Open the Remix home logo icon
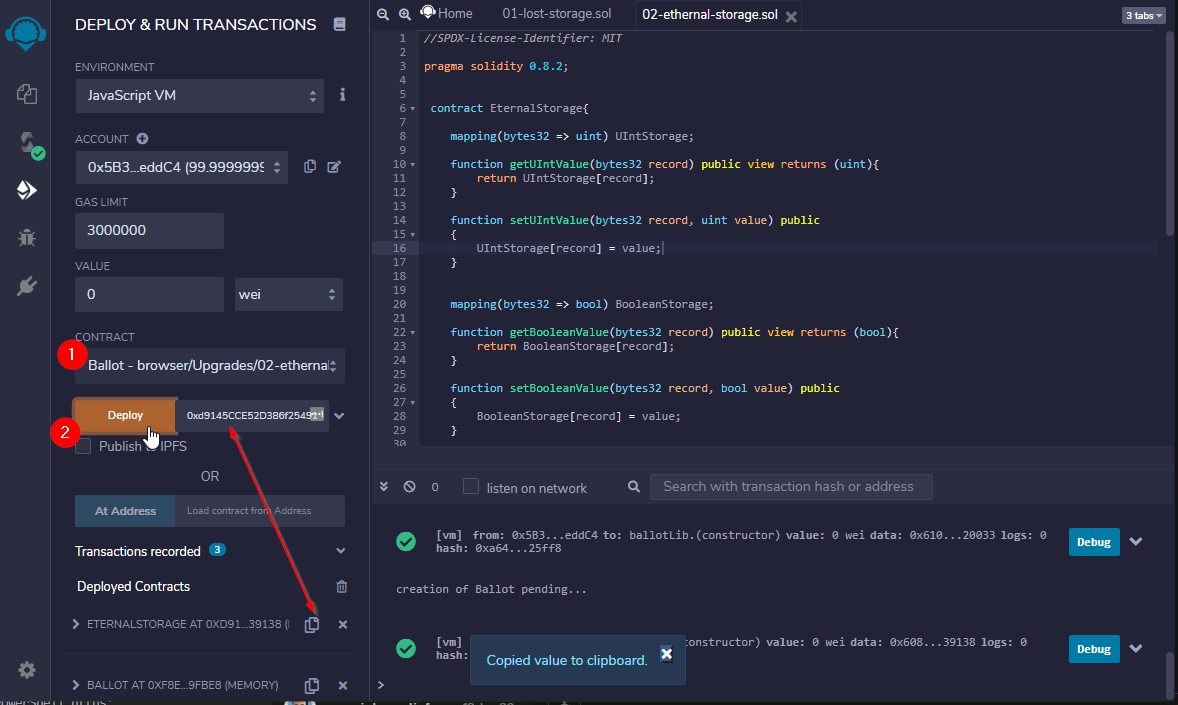Viewport: 1178px width, 705px height. (26, 34)
